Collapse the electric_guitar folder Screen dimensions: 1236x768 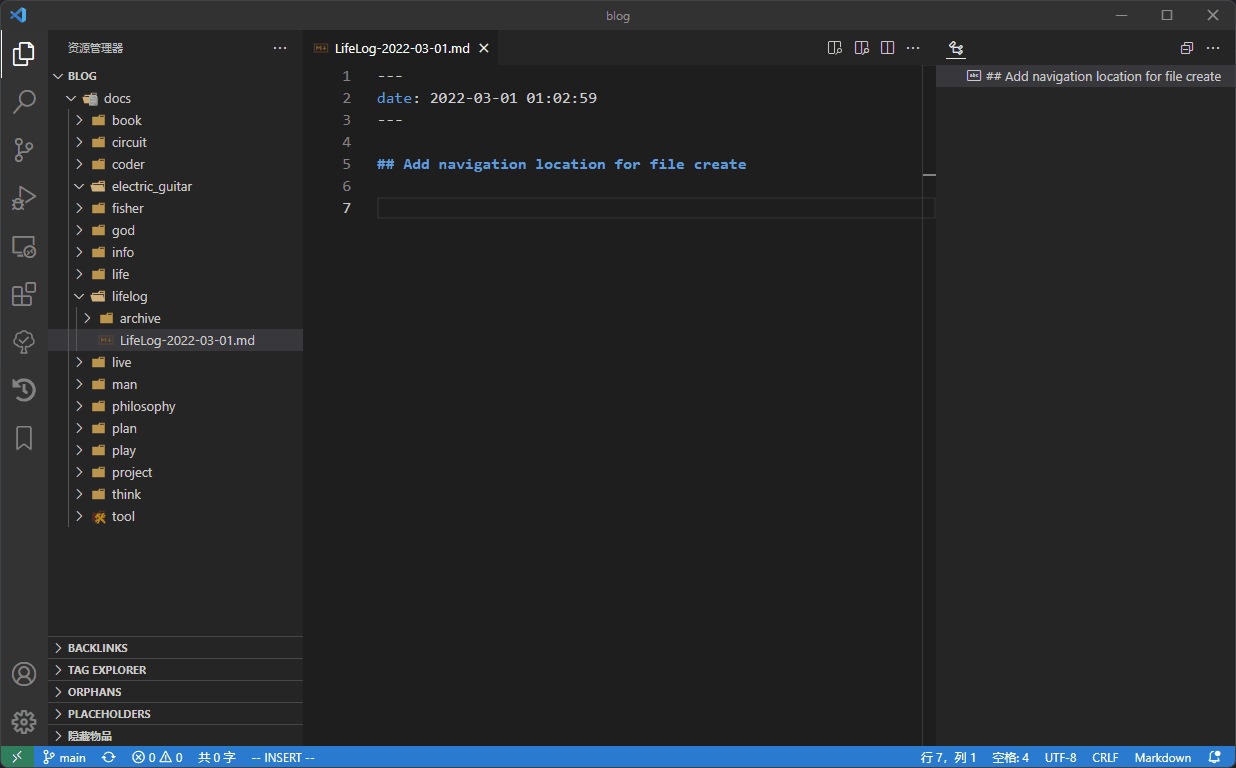click(79, 186)
